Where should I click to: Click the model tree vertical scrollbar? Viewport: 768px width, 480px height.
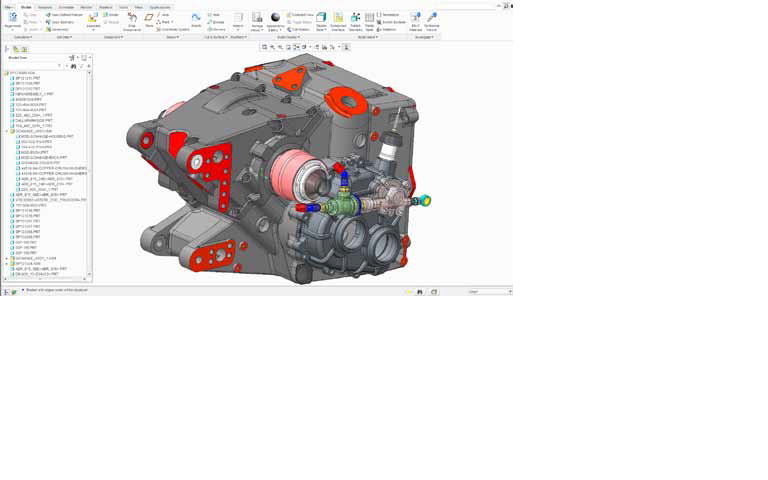89,170
